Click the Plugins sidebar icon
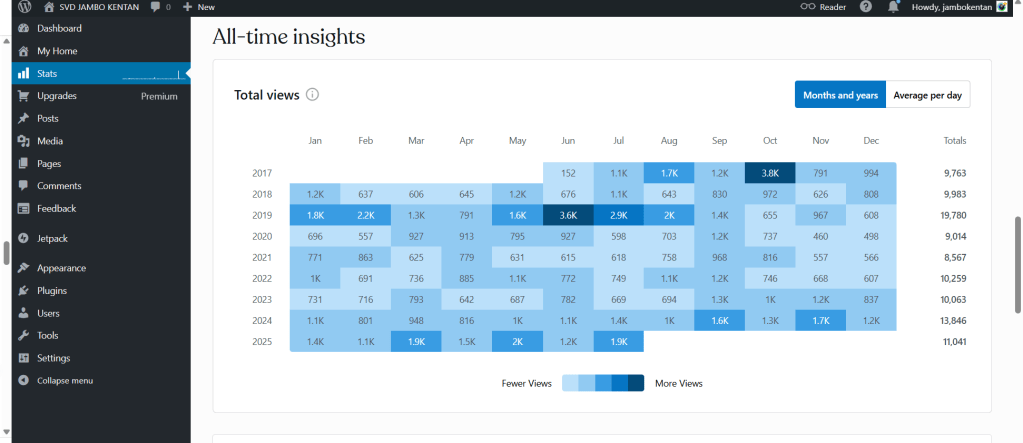 (x=24, y=291)
